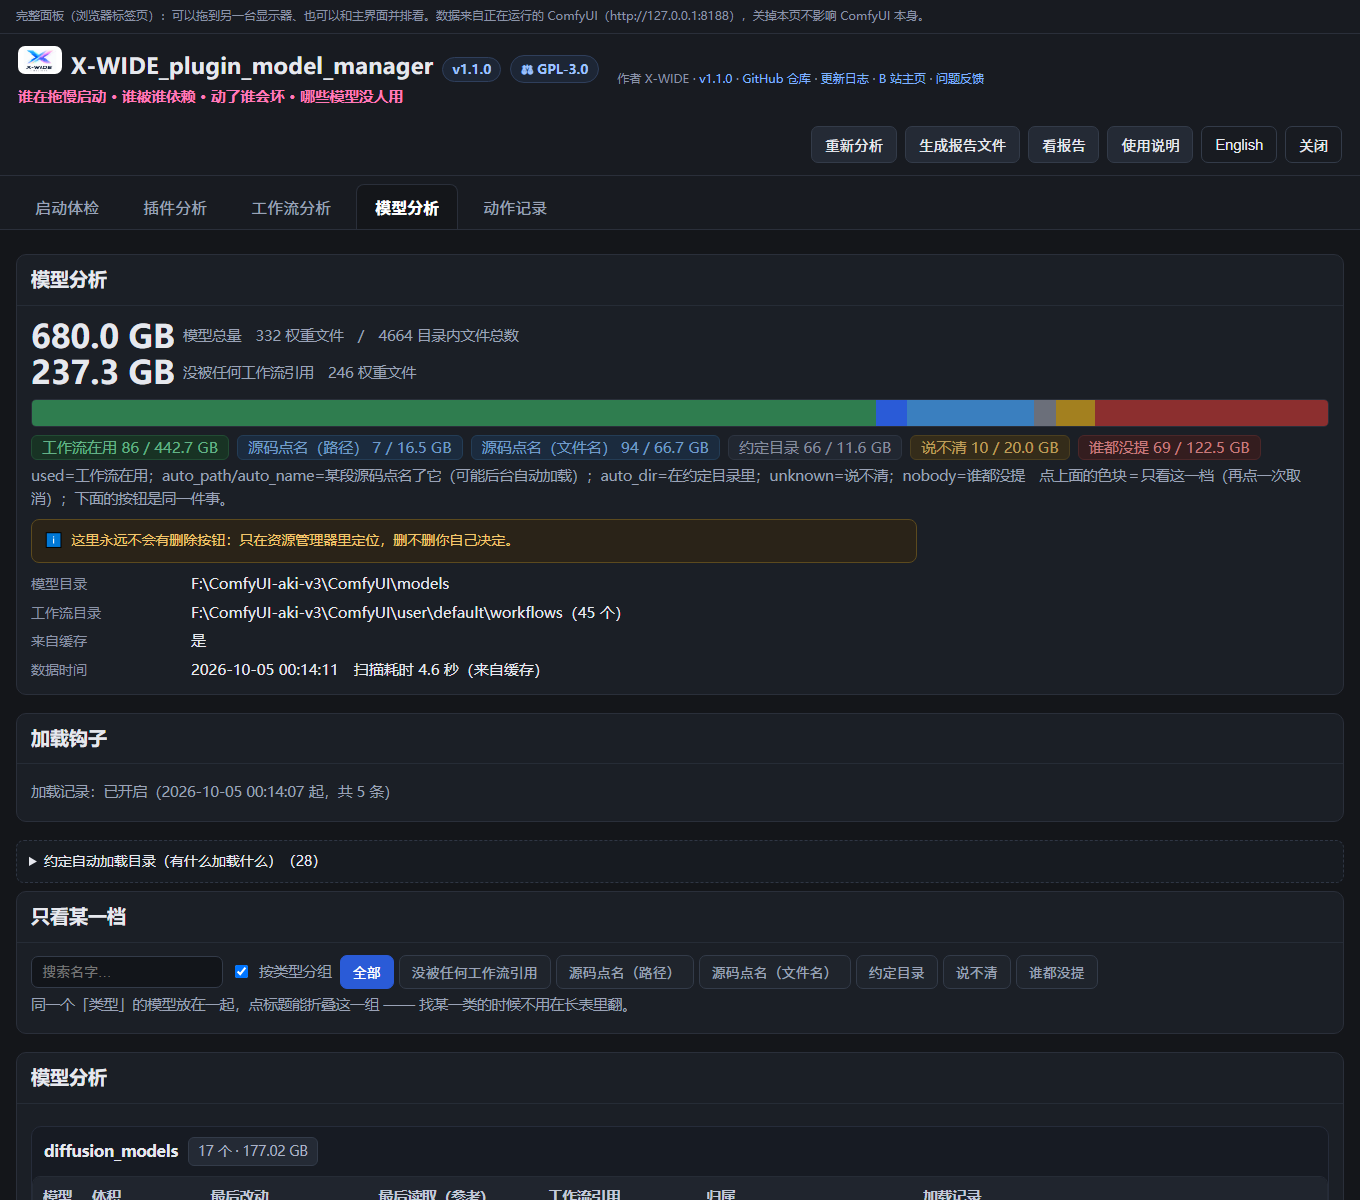
Task: Click the 237.3 GB unreferenced size figure
Action: click(103, 372)
